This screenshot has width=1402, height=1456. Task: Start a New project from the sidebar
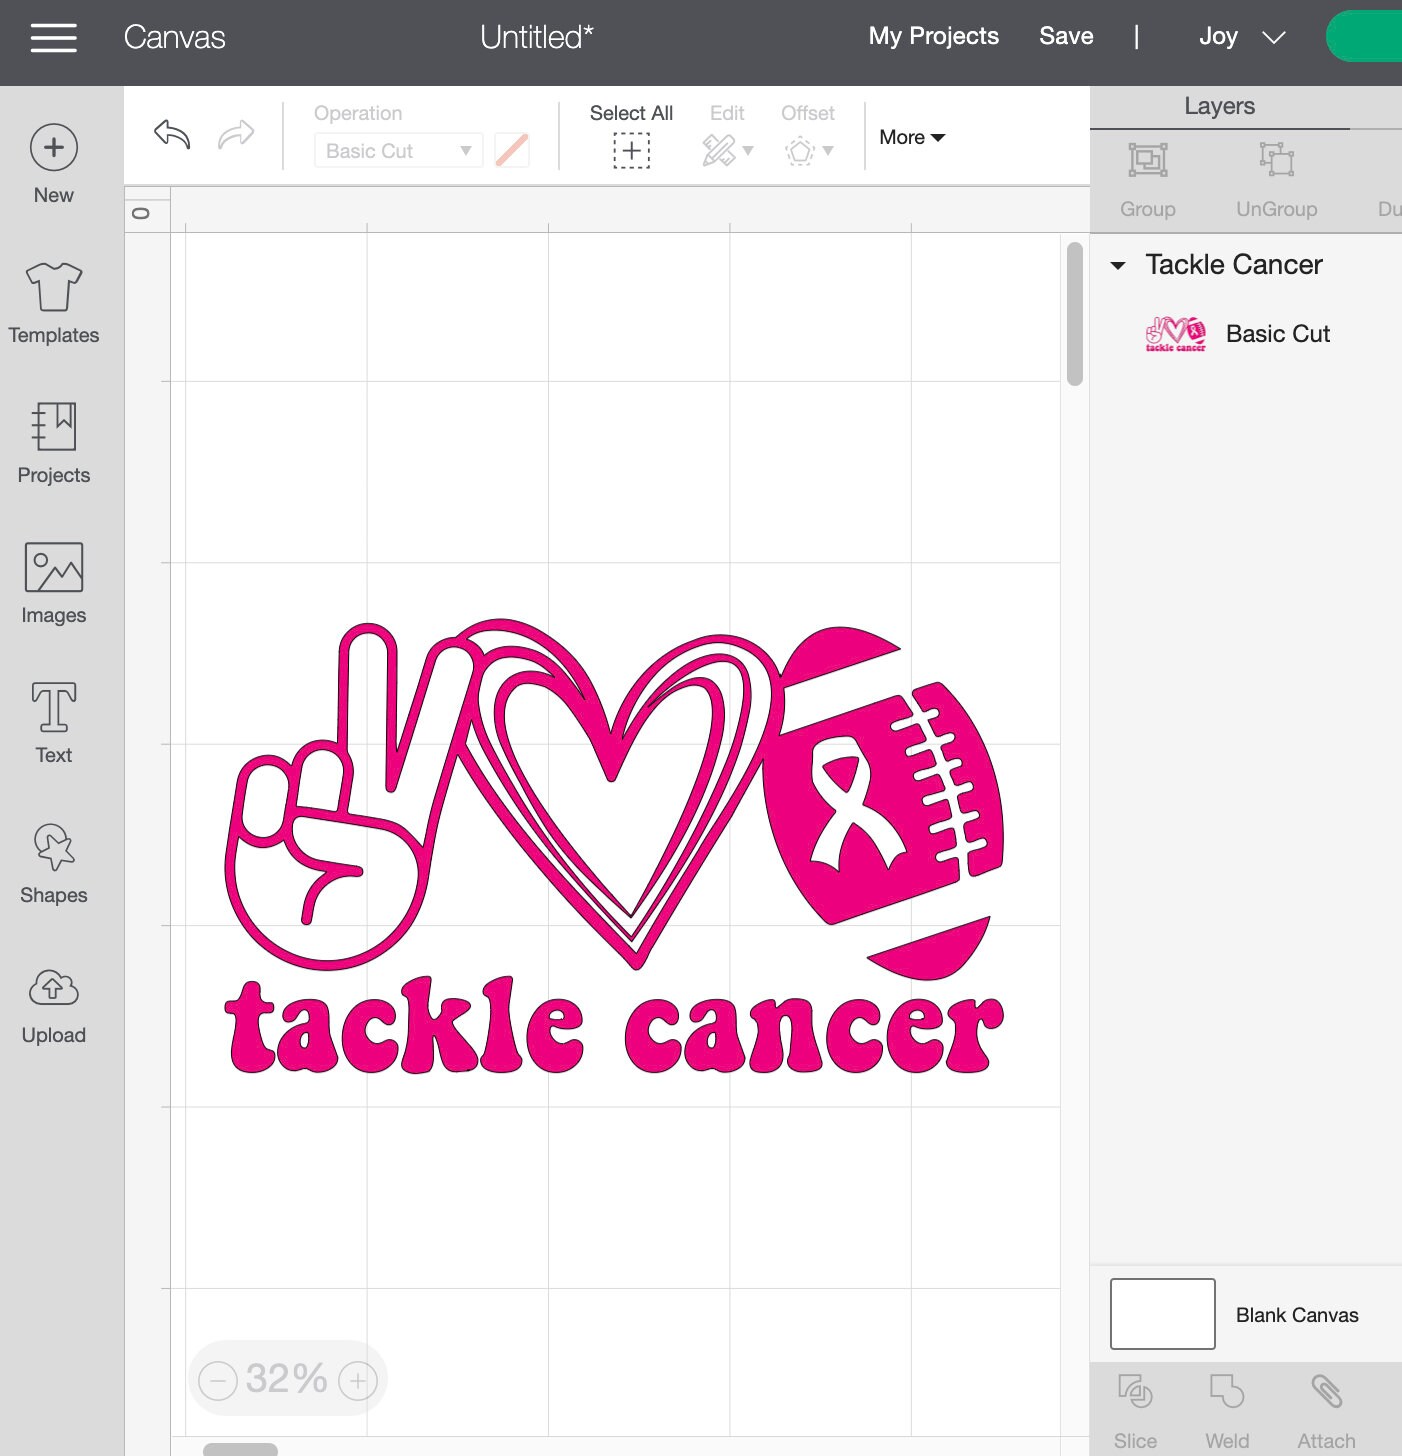pos(53,160)
